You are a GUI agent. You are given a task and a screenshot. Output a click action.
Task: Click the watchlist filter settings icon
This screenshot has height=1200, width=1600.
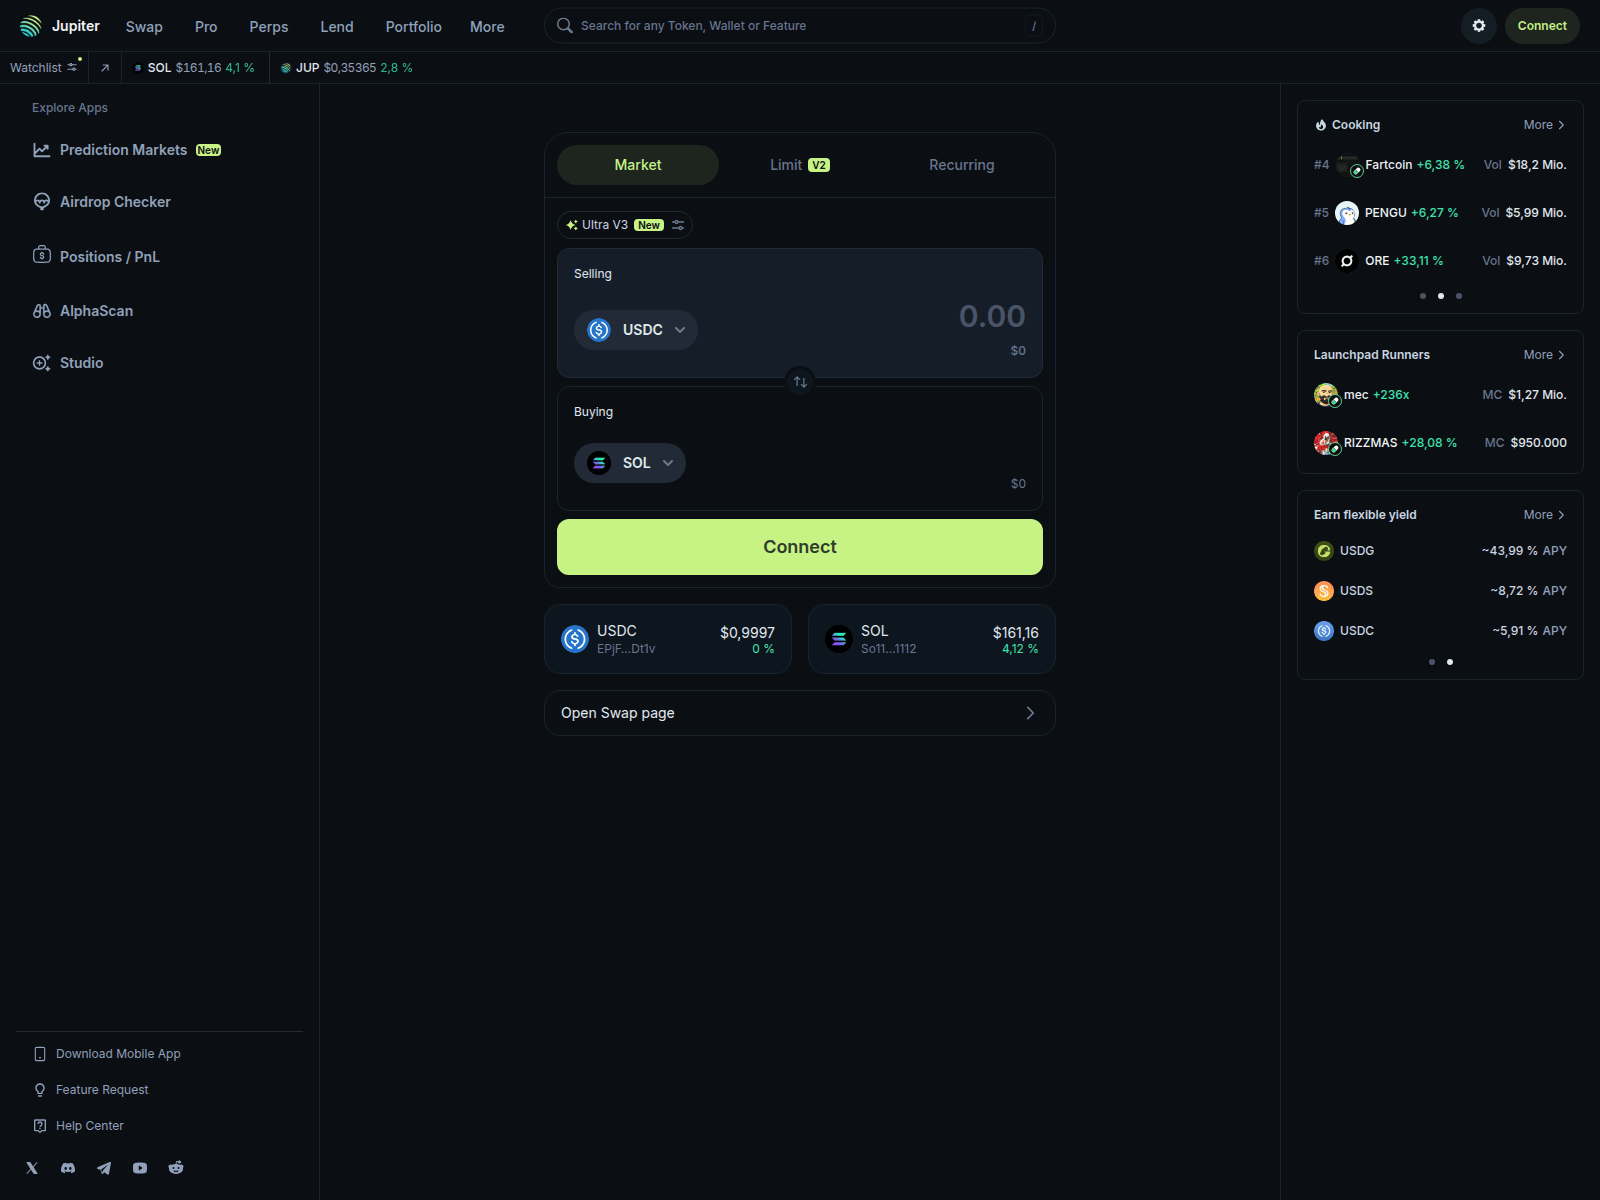(x=73, y=67)
